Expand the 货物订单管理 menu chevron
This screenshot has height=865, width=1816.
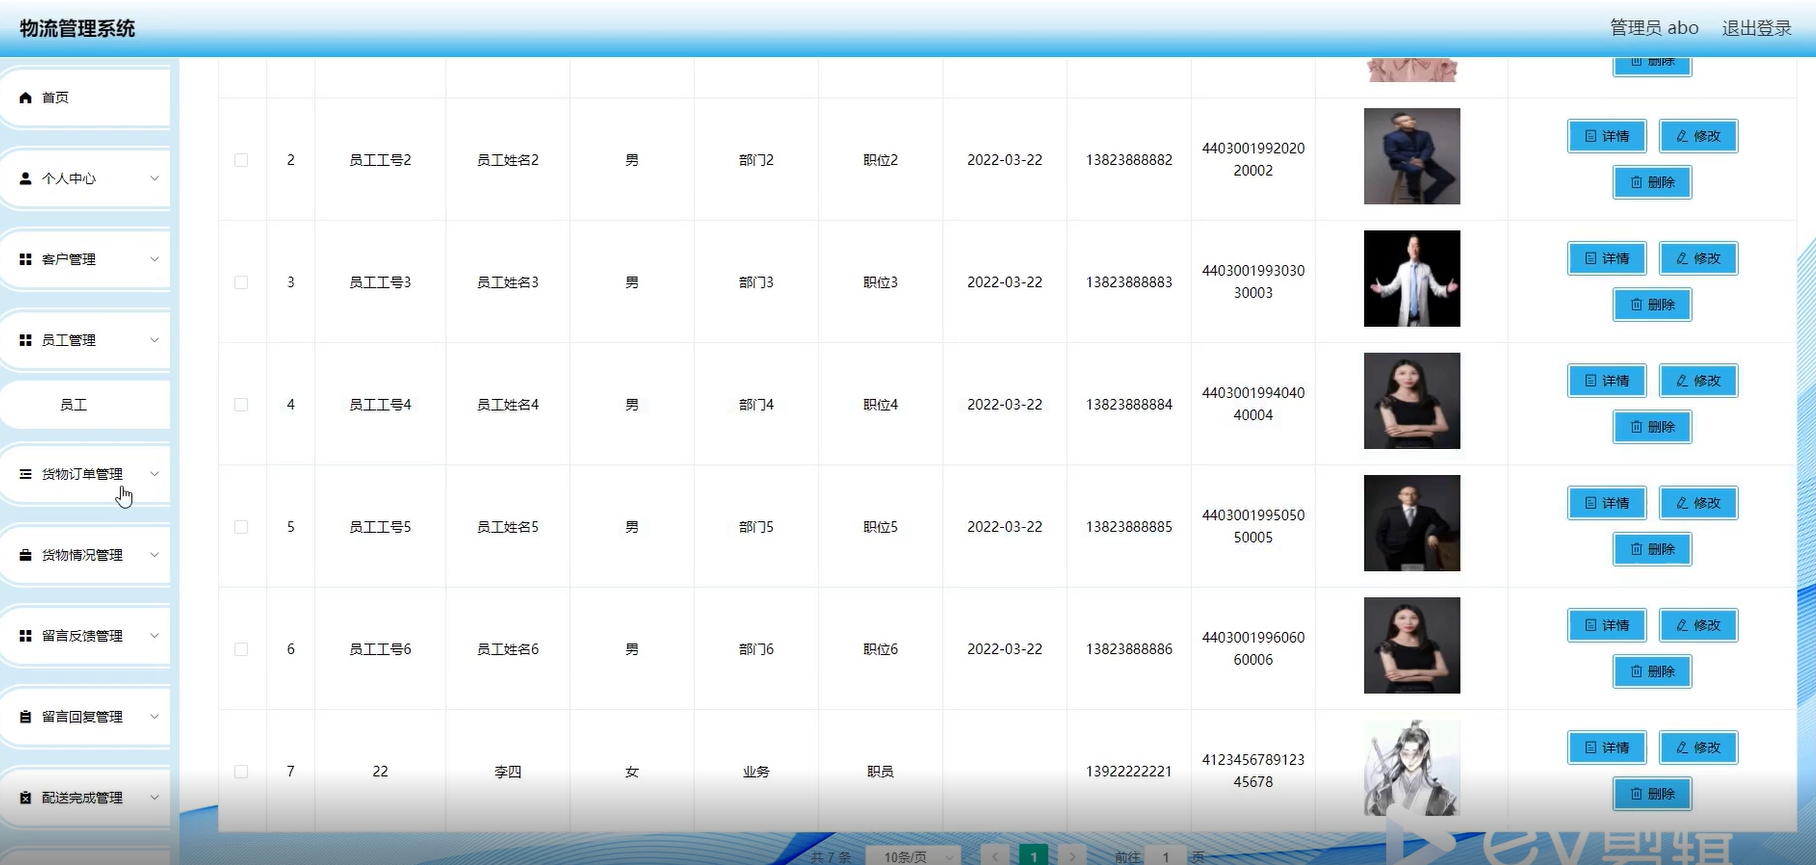click(x=154, y=474)
